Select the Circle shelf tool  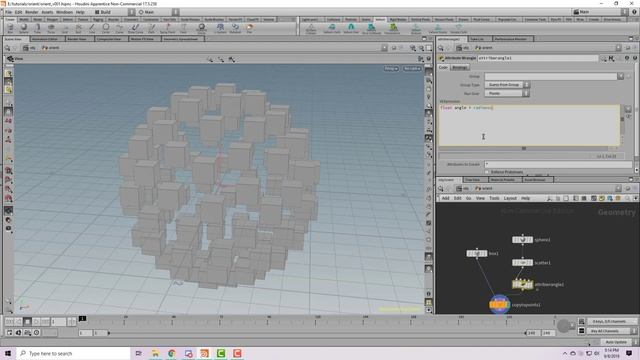[105, 28]
